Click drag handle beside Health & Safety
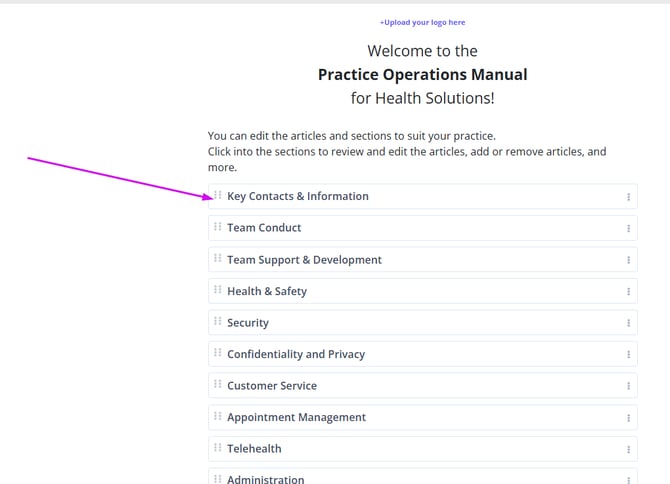The width and height of the screenshot is (670, 484). pyautogui.click(x=218, y=291)
